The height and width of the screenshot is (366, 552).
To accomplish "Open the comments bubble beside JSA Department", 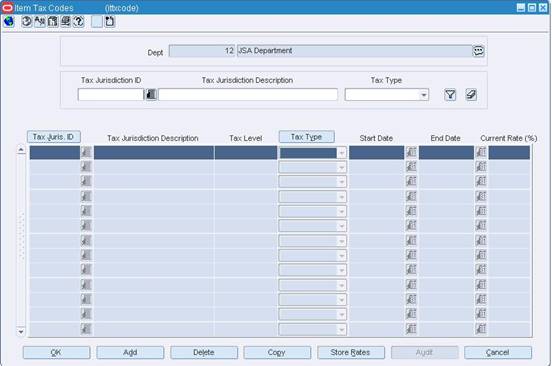I will (478, 51).
